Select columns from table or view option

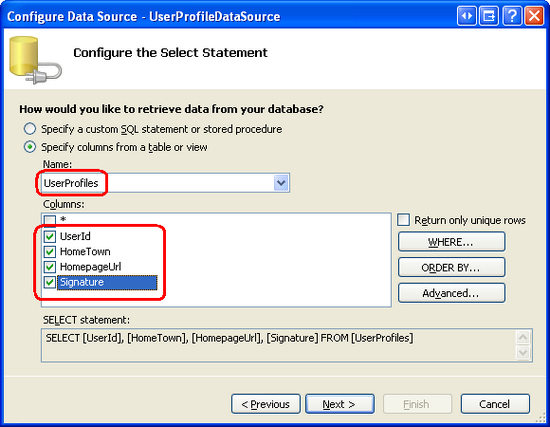pyautogui.click(x=30, y=147)
